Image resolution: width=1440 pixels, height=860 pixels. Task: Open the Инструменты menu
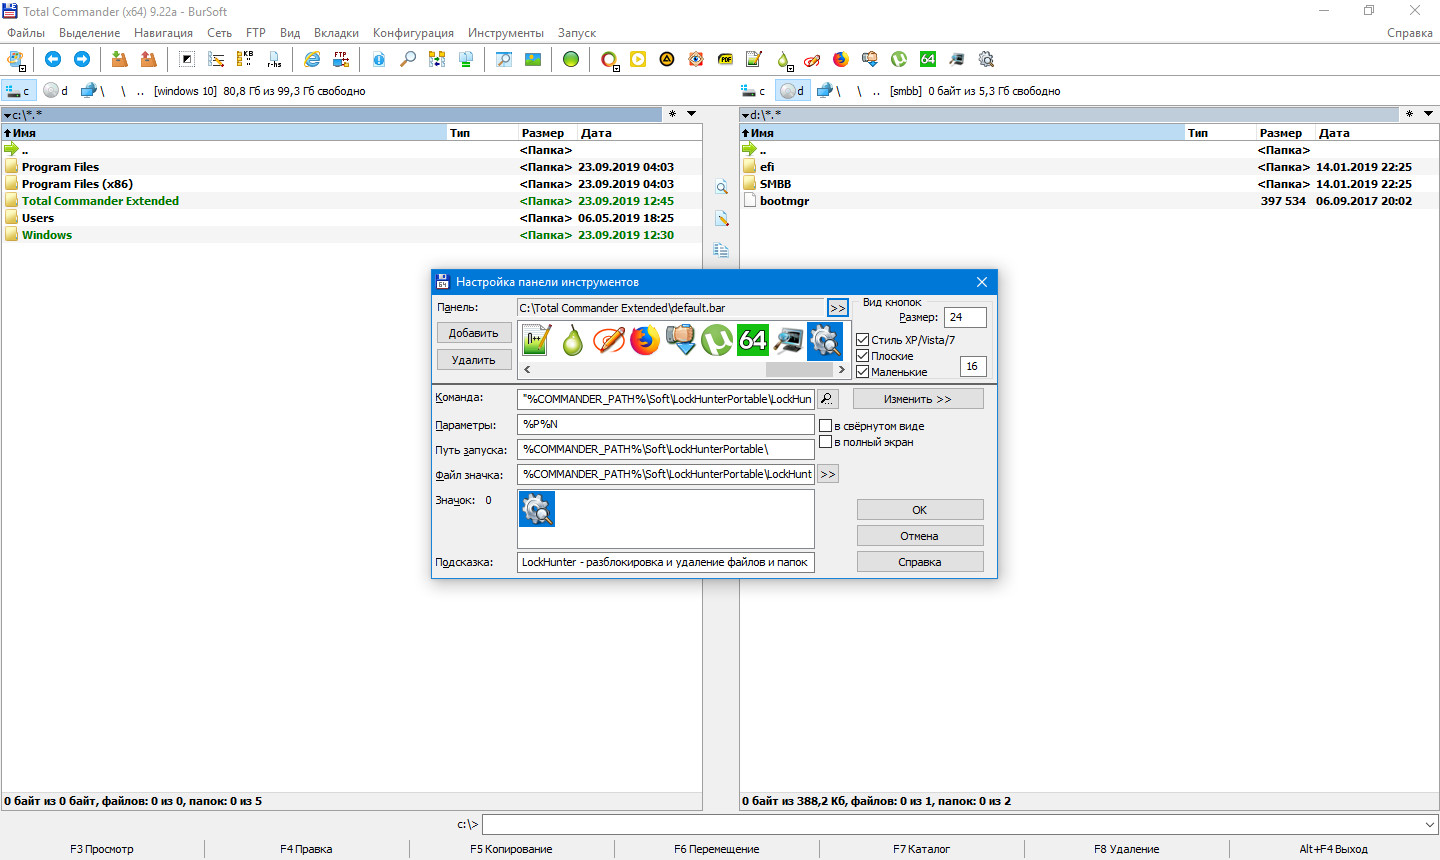[506, 33]
